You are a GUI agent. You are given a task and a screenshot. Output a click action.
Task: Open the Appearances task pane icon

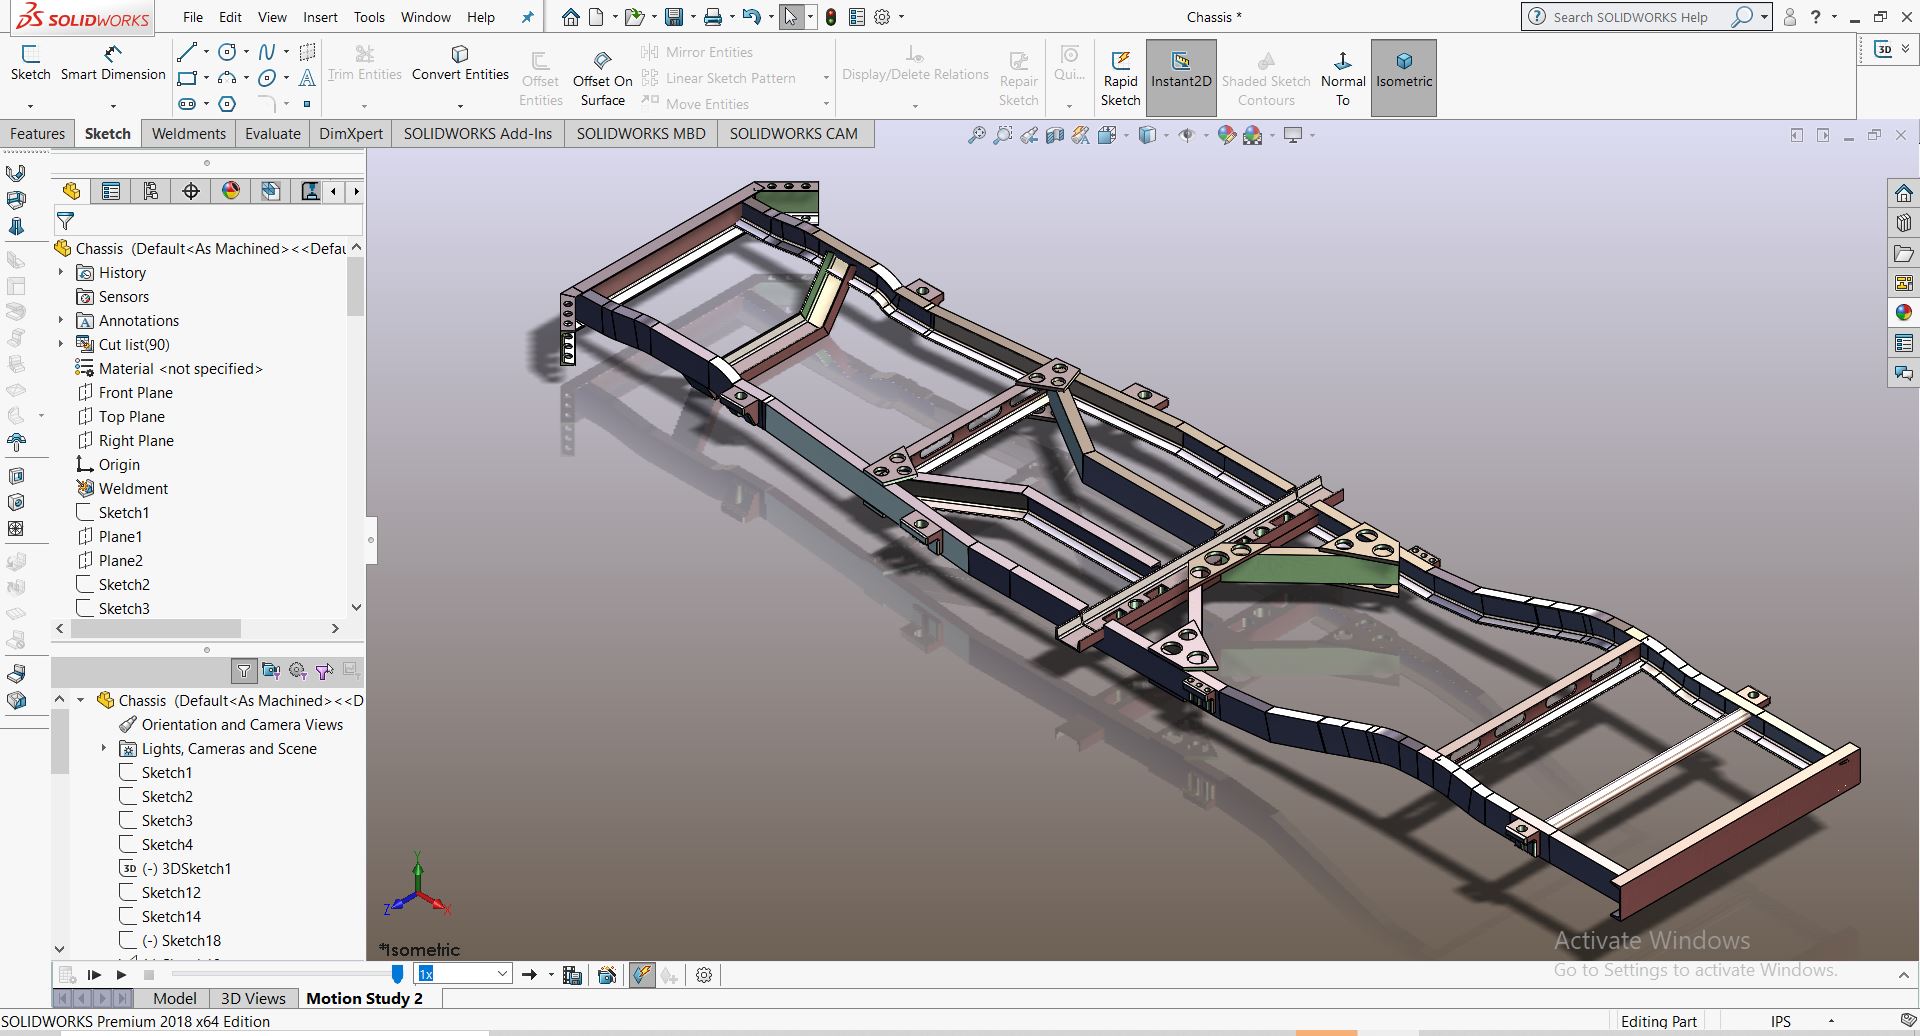[x=1904, y=313]
